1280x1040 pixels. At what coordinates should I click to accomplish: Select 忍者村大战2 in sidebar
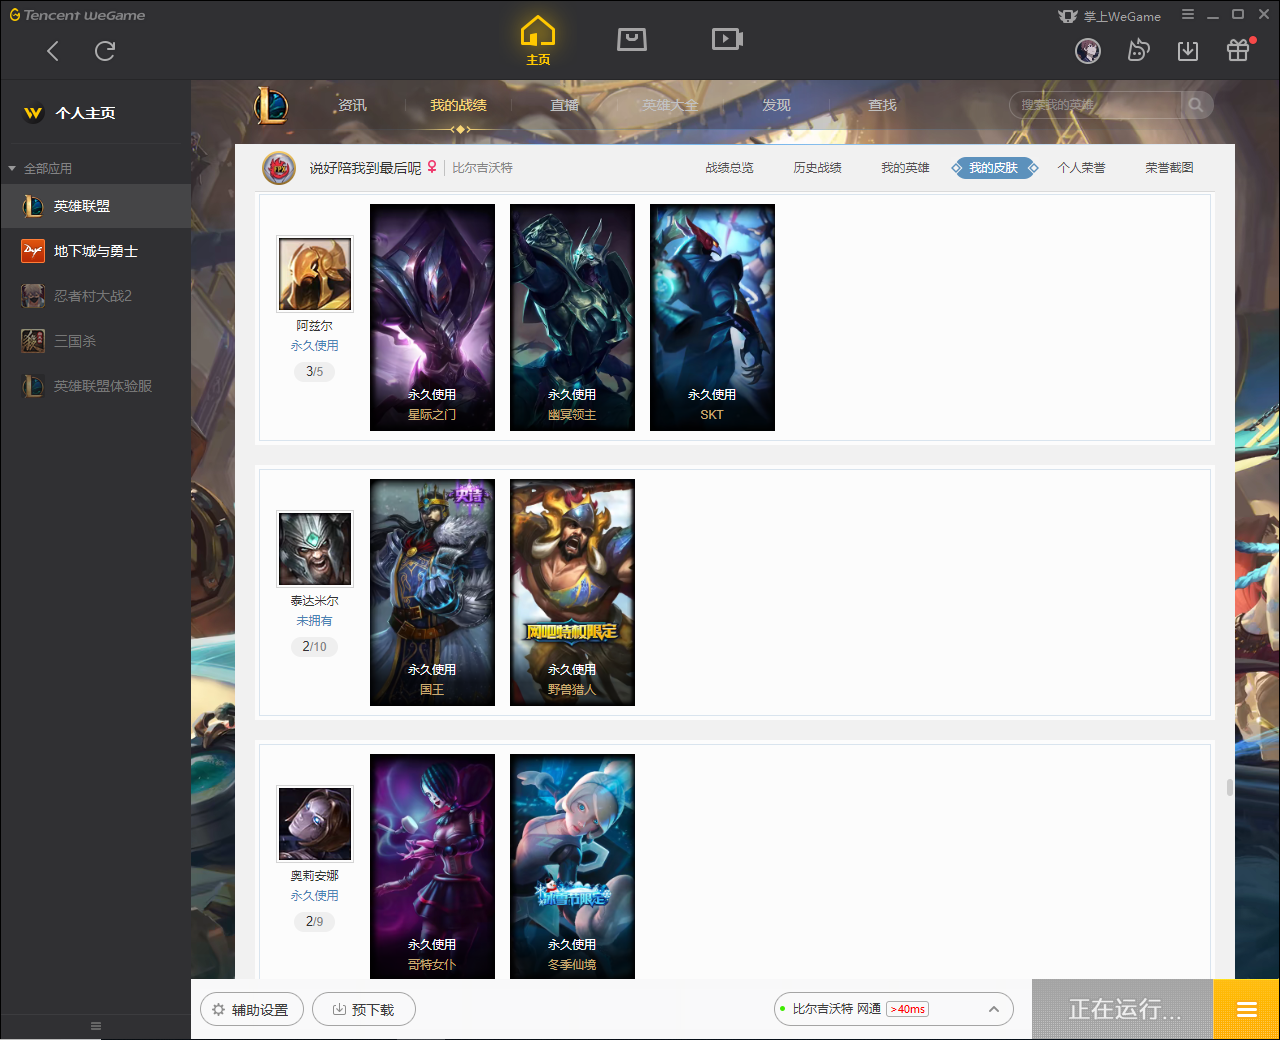[x=95, y=296]
